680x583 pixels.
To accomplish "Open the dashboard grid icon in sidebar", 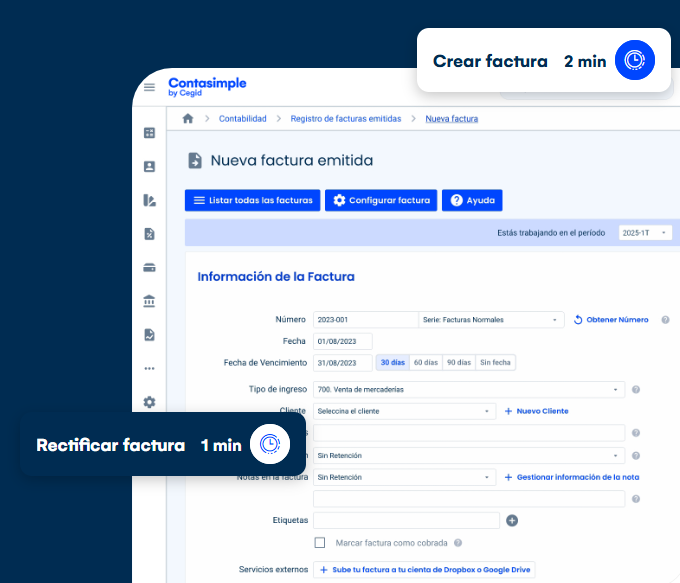I will point(149,133).
